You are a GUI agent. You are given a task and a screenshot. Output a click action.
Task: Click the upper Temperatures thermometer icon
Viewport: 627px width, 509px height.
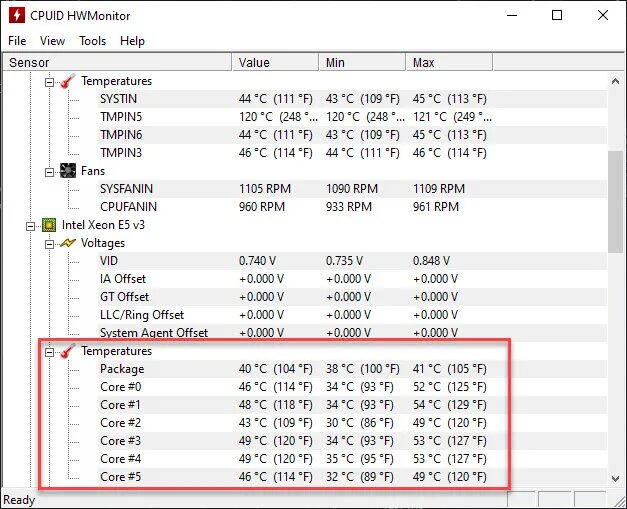point(68,81)
